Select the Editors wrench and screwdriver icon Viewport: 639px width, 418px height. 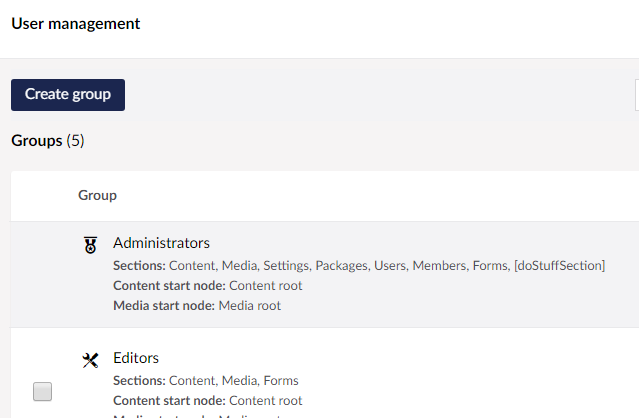coord(90,360)
